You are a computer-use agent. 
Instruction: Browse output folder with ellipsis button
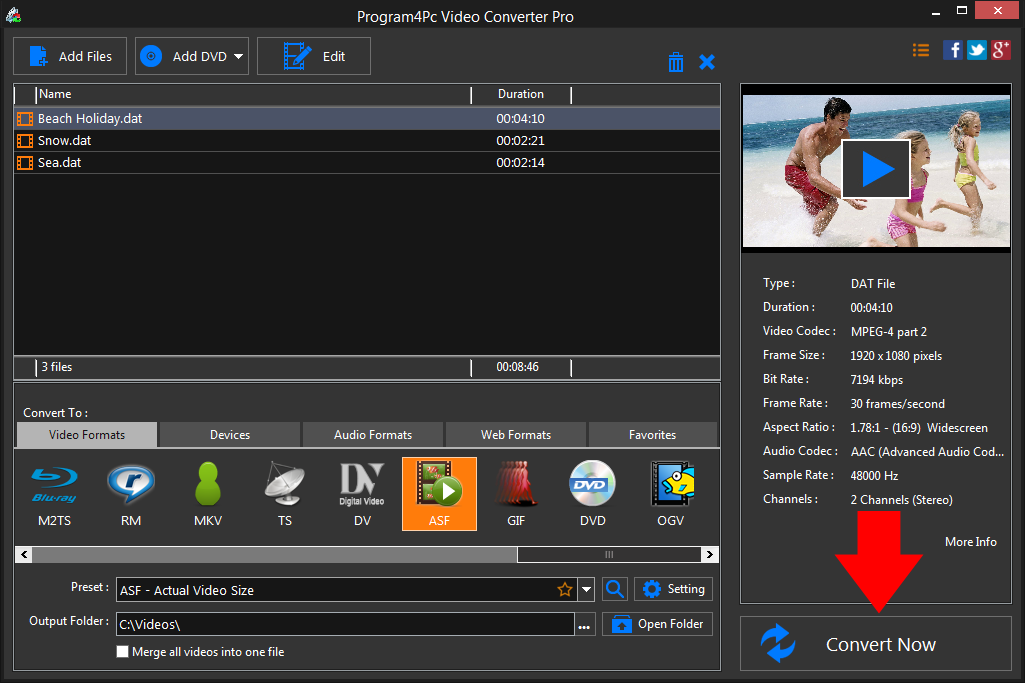(585, 625)
